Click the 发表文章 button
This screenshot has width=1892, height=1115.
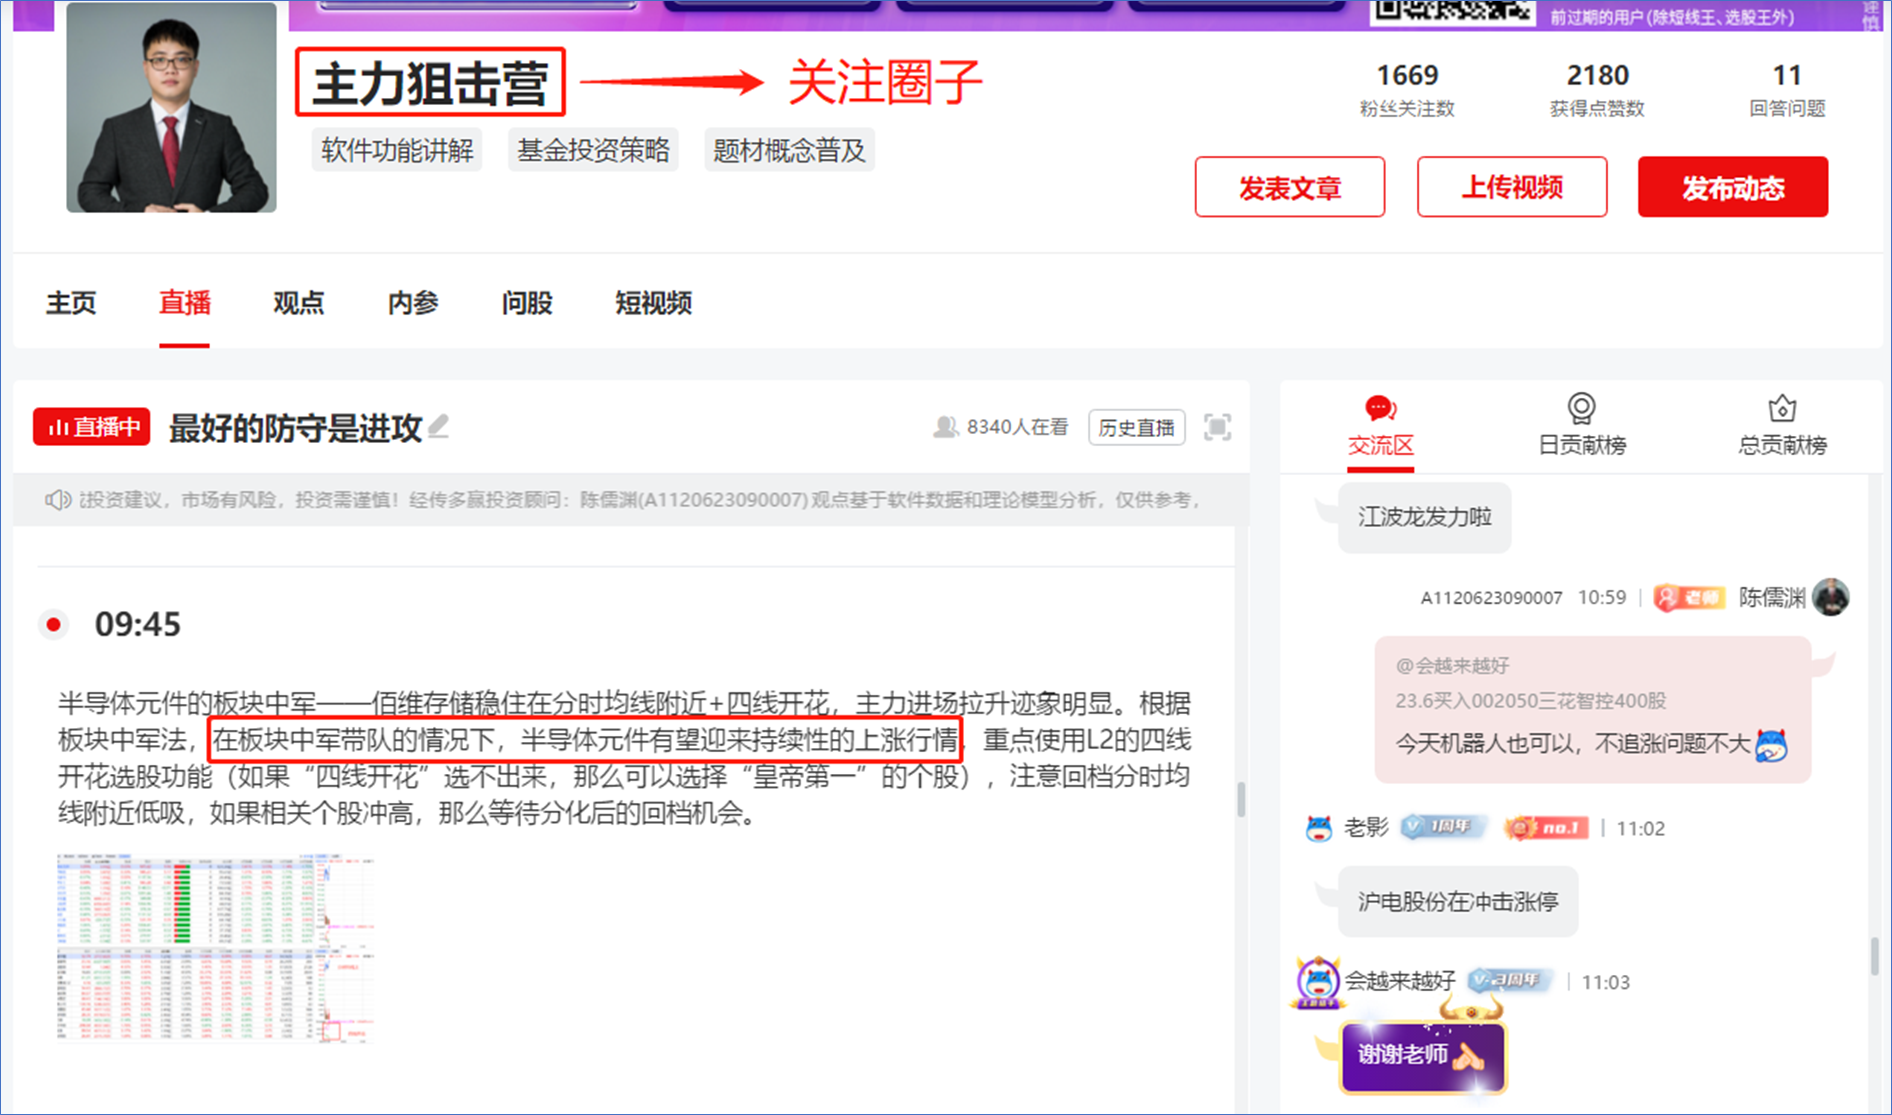1290,187
